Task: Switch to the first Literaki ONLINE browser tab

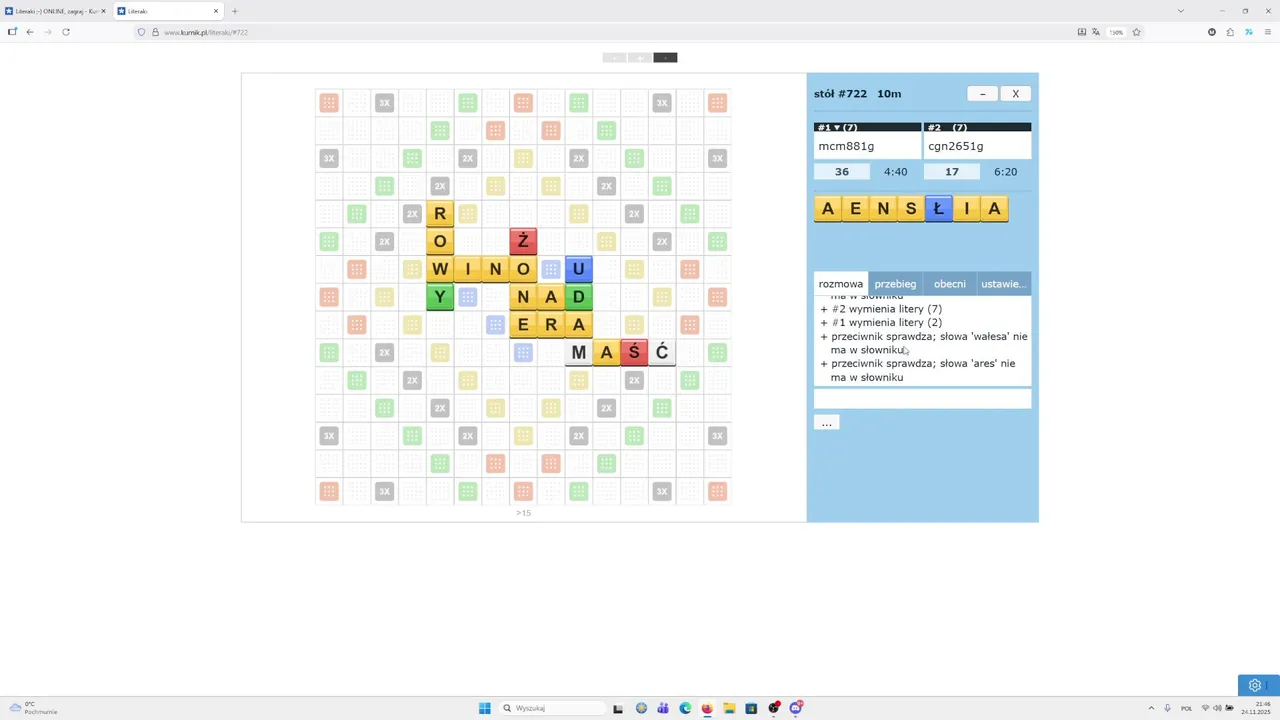Action: tap(56, 11)
